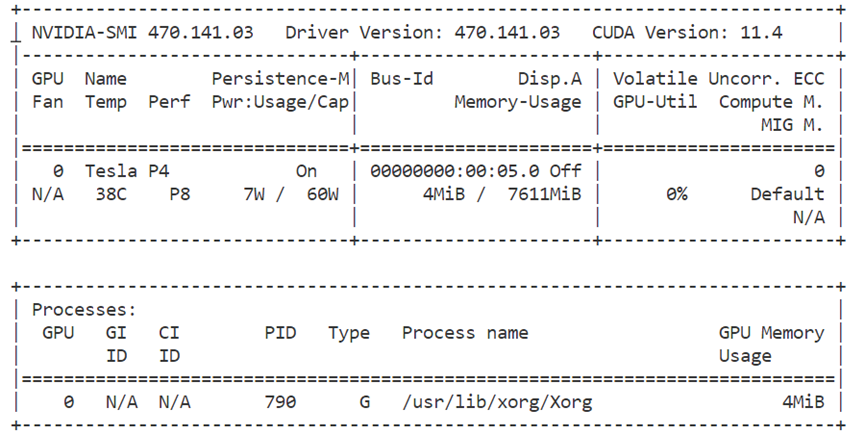Click the 00000000:00:05.0 bus ID value

[x=456, y=171]
